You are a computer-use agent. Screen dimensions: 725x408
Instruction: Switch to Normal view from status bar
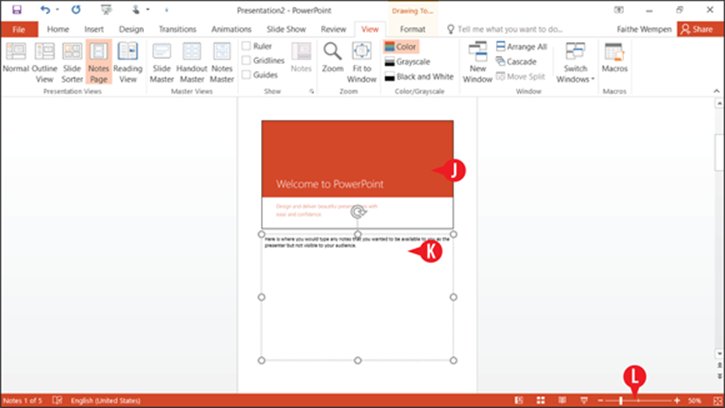pos(519,400)
